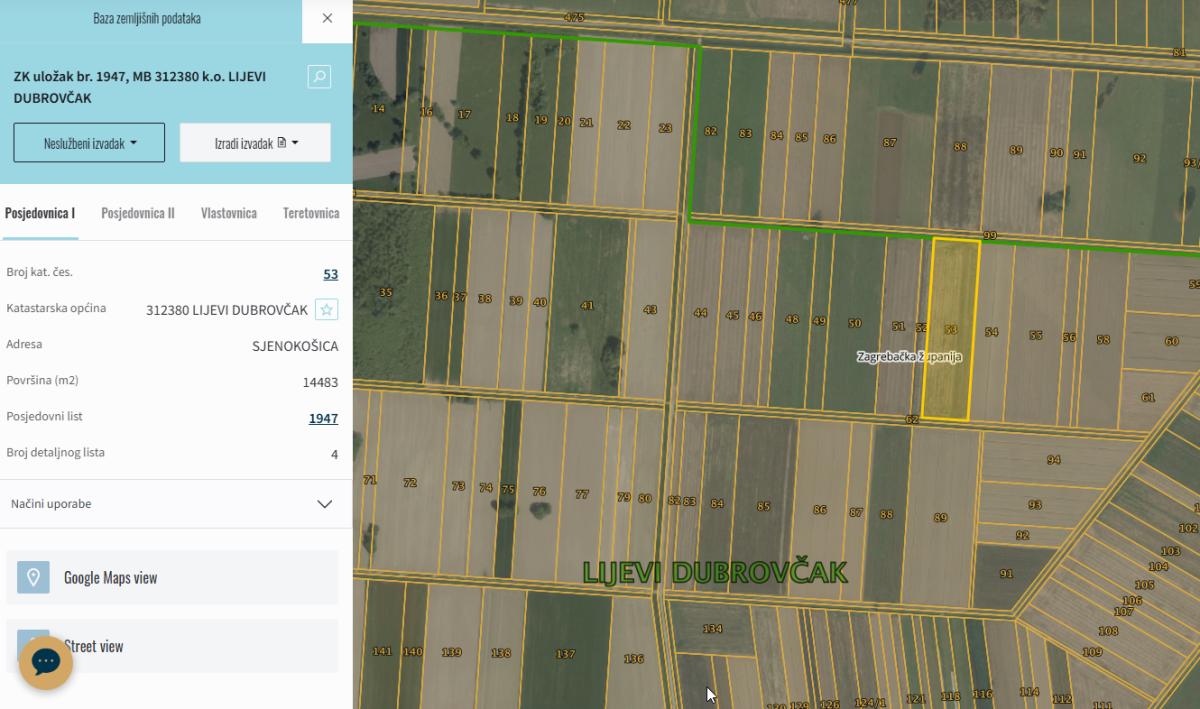1200x709 pixels.
Task: Open Google Maps view
Action: (x=172, y=578)
